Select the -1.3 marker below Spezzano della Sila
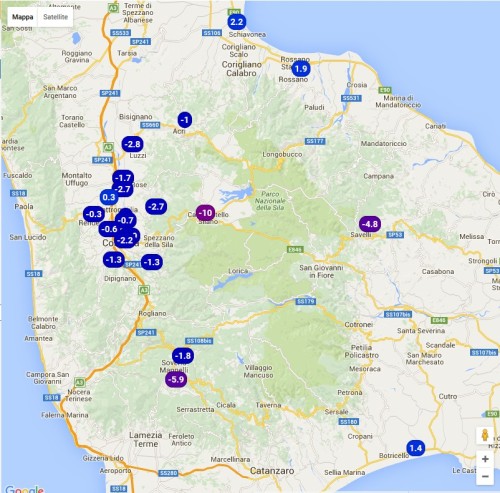This screenshot has height=493, width=500. pos(152,262)
